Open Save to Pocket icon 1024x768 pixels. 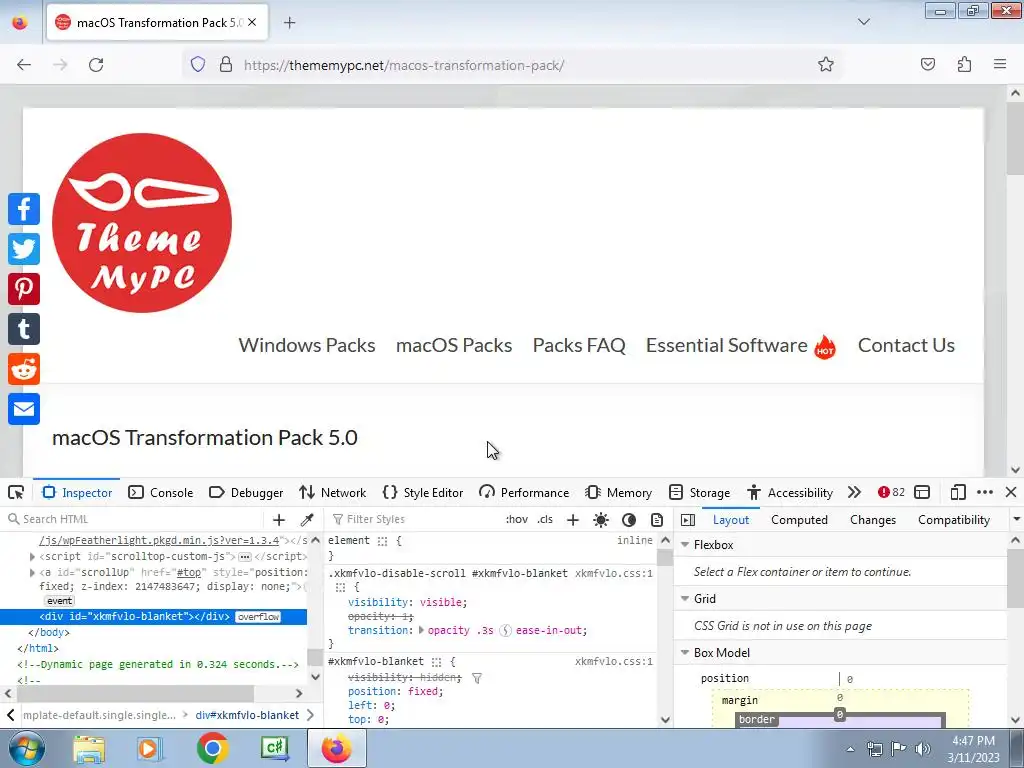927,64
